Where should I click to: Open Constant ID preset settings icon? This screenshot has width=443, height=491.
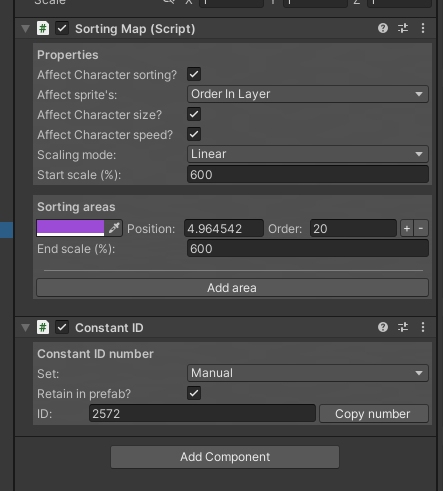(403, 327)
